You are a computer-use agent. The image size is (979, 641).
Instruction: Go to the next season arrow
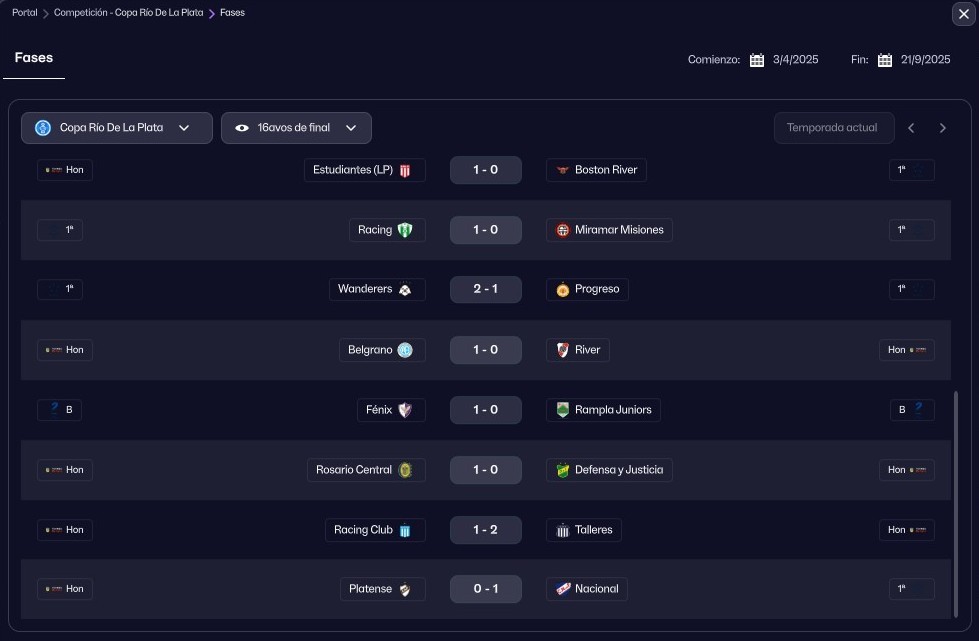pos(942,128)
